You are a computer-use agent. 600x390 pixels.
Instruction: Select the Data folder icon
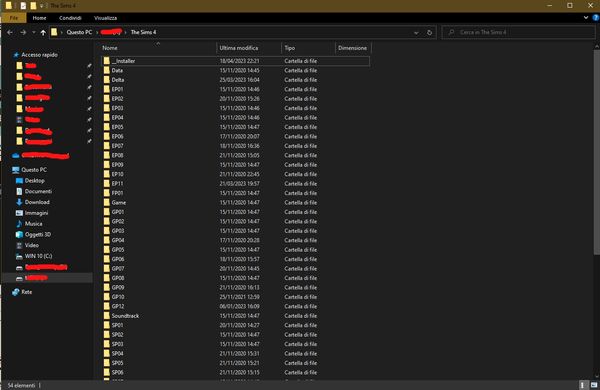tap(107, 70)
